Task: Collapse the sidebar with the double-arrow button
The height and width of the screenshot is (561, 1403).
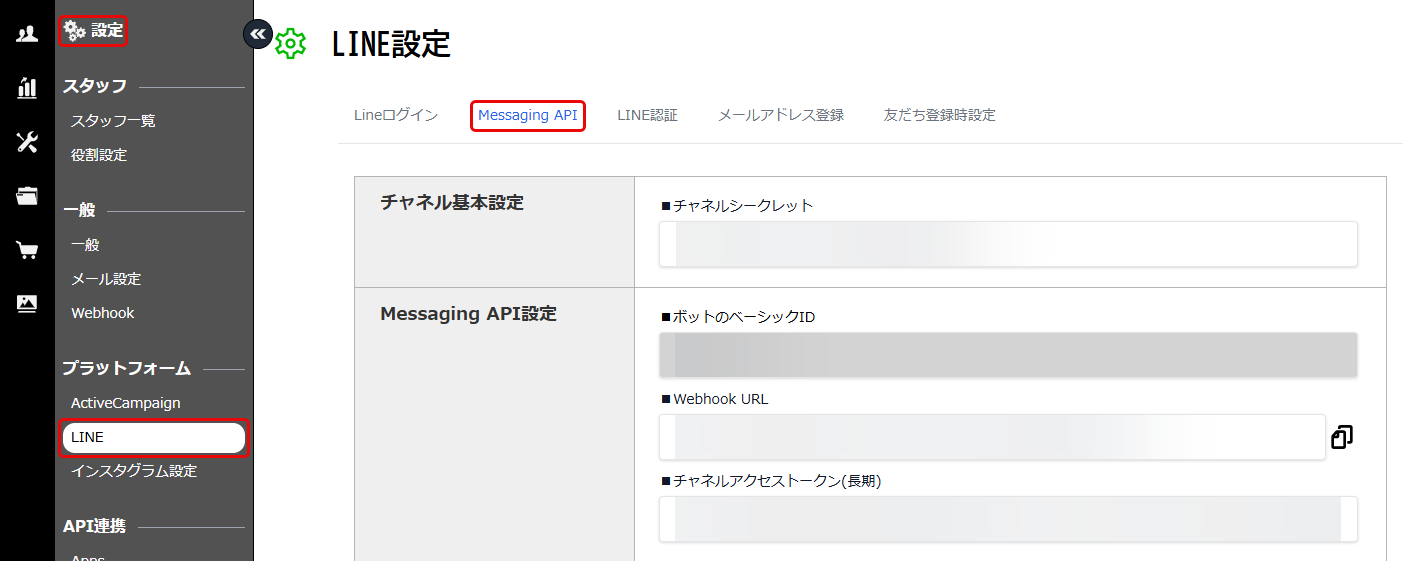Action: (x=258, y=34)
